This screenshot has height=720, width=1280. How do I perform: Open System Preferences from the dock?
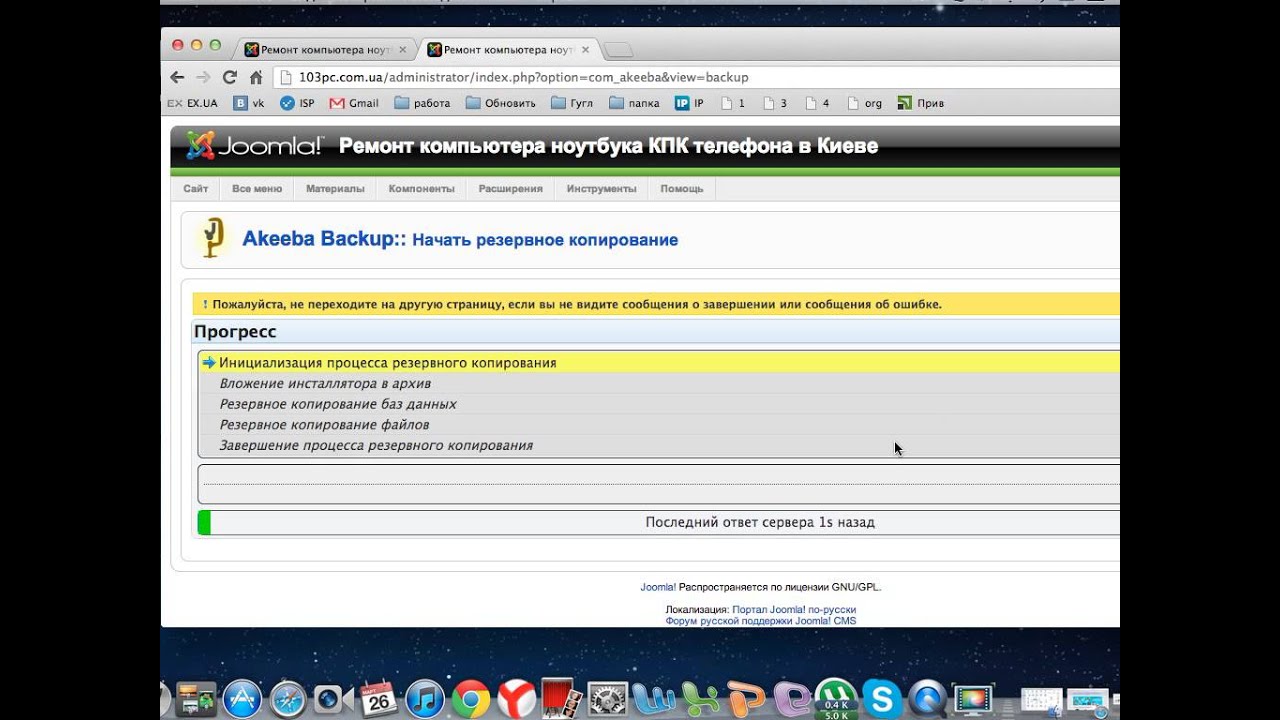pyautogui.click(x=607, y=699)
